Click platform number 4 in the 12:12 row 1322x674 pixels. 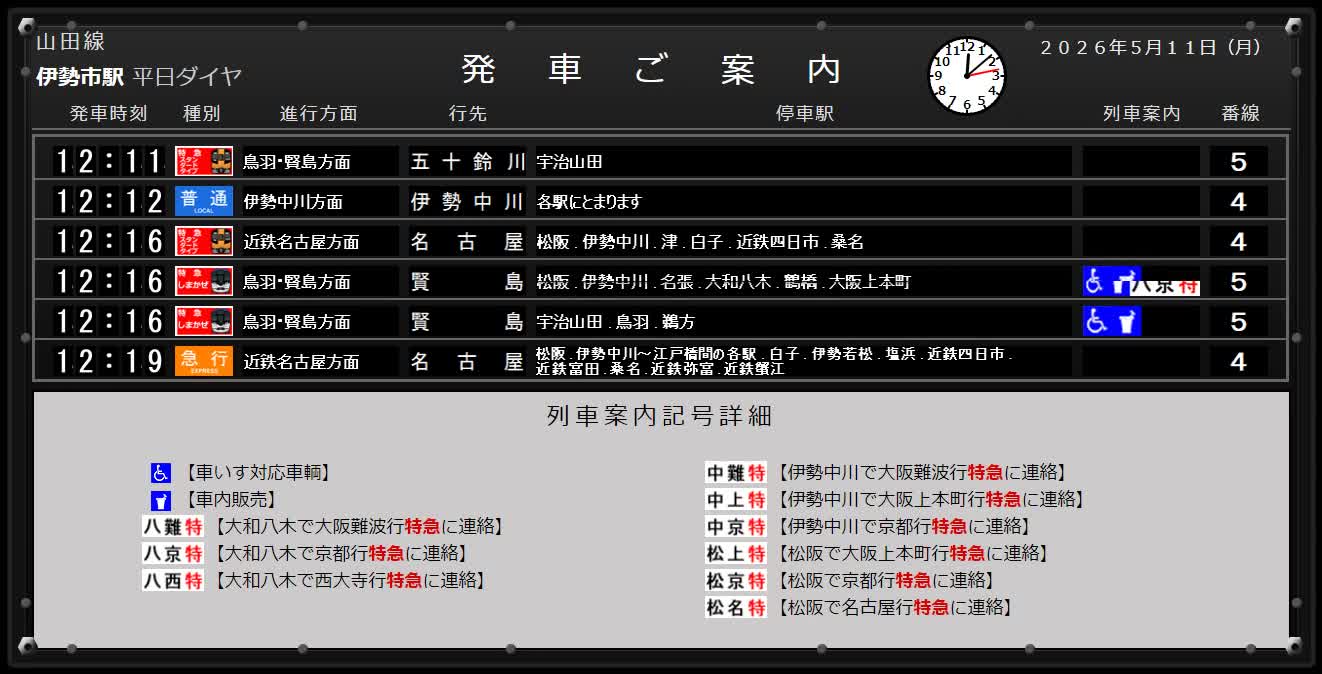(1239, 202)
